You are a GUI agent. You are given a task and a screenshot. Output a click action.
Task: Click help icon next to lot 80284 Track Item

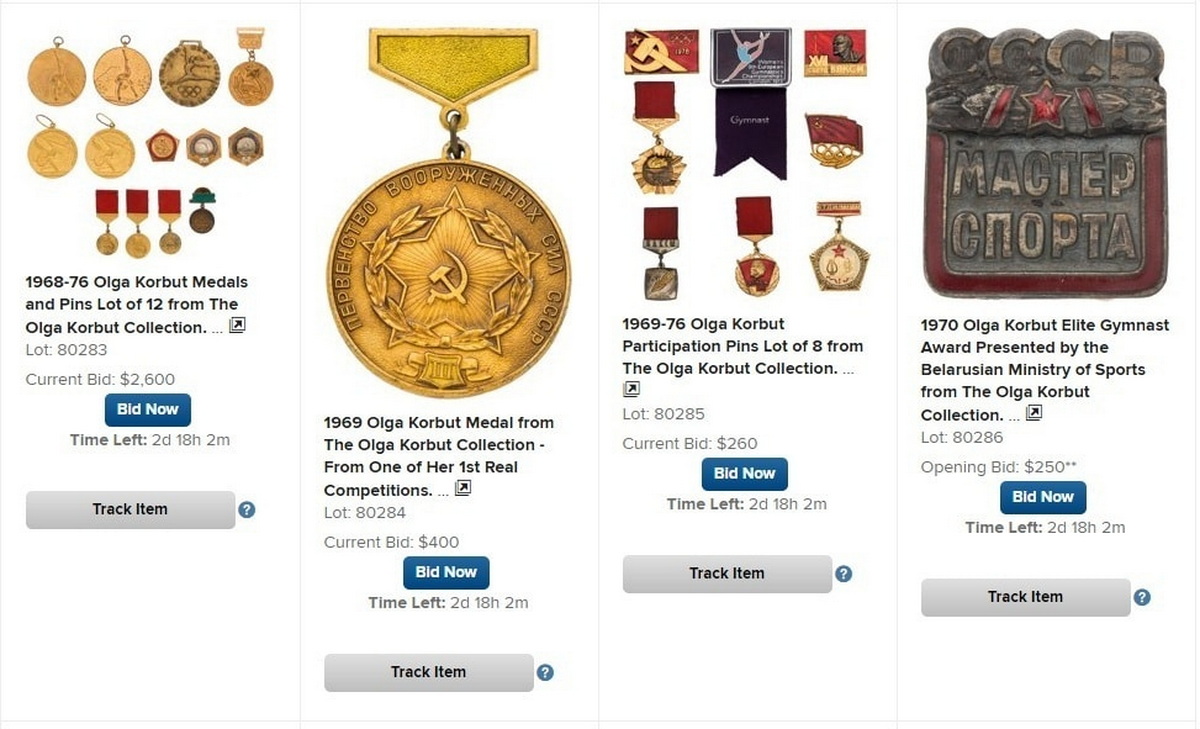point(545,673)
